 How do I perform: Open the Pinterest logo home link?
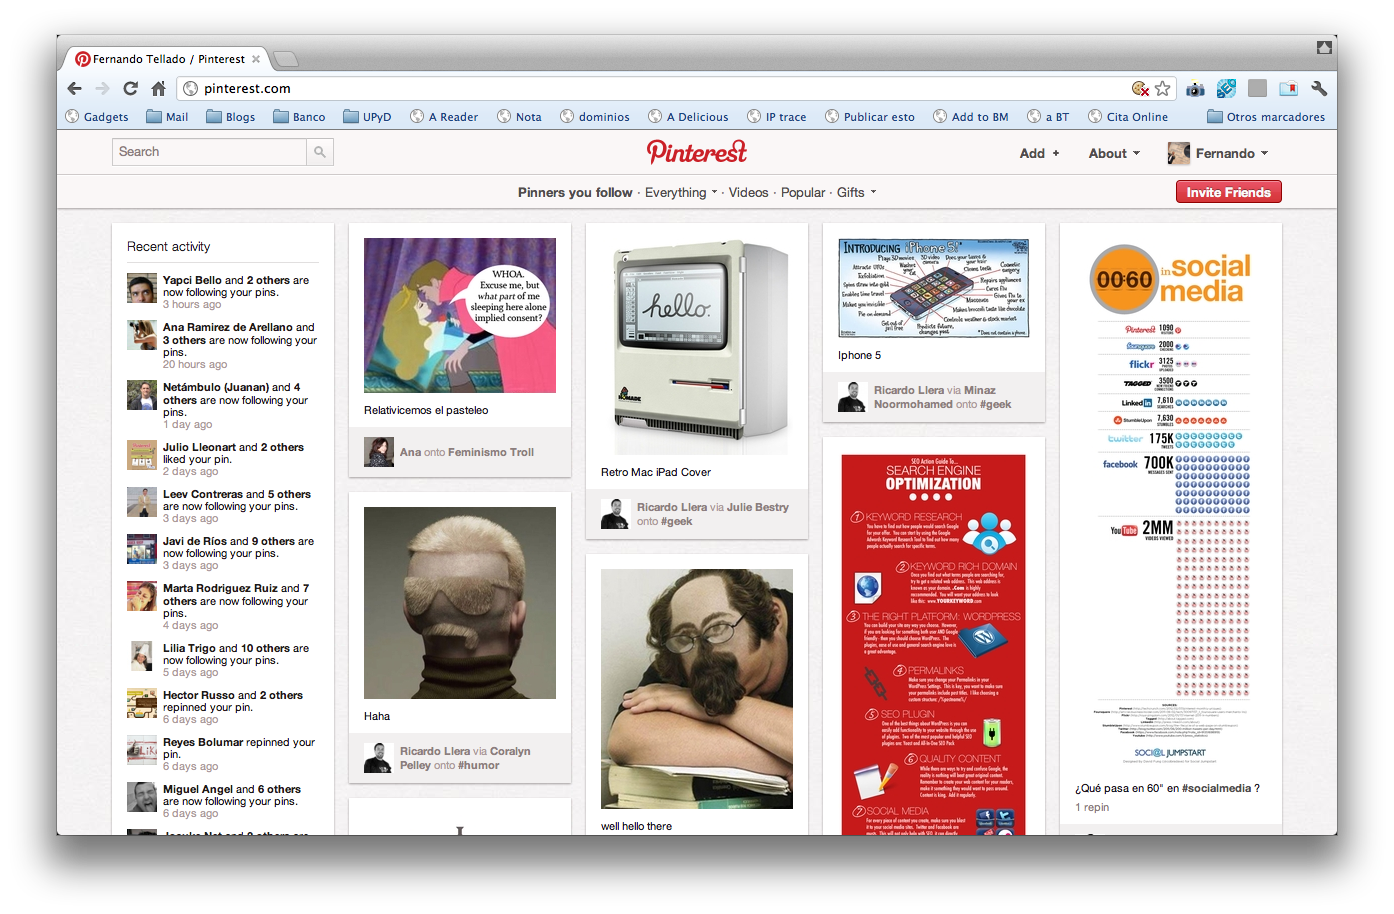[697, 152]
